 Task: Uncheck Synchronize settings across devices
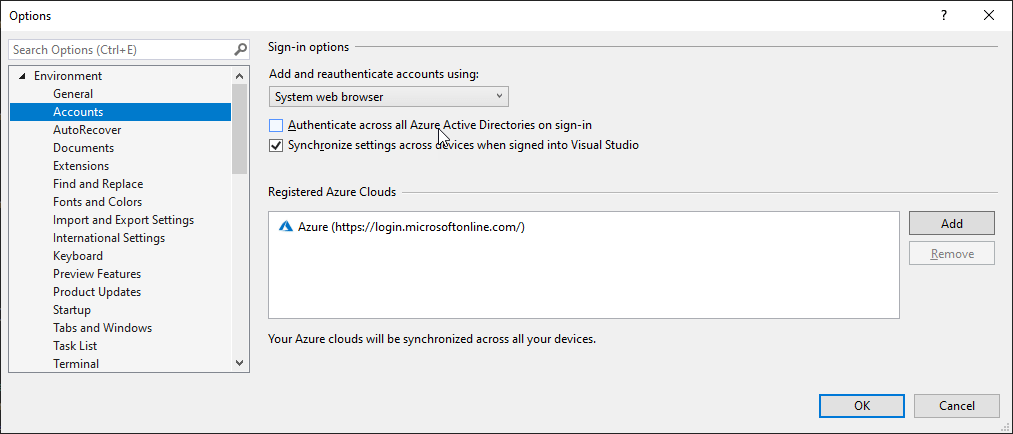coord(276,145)
